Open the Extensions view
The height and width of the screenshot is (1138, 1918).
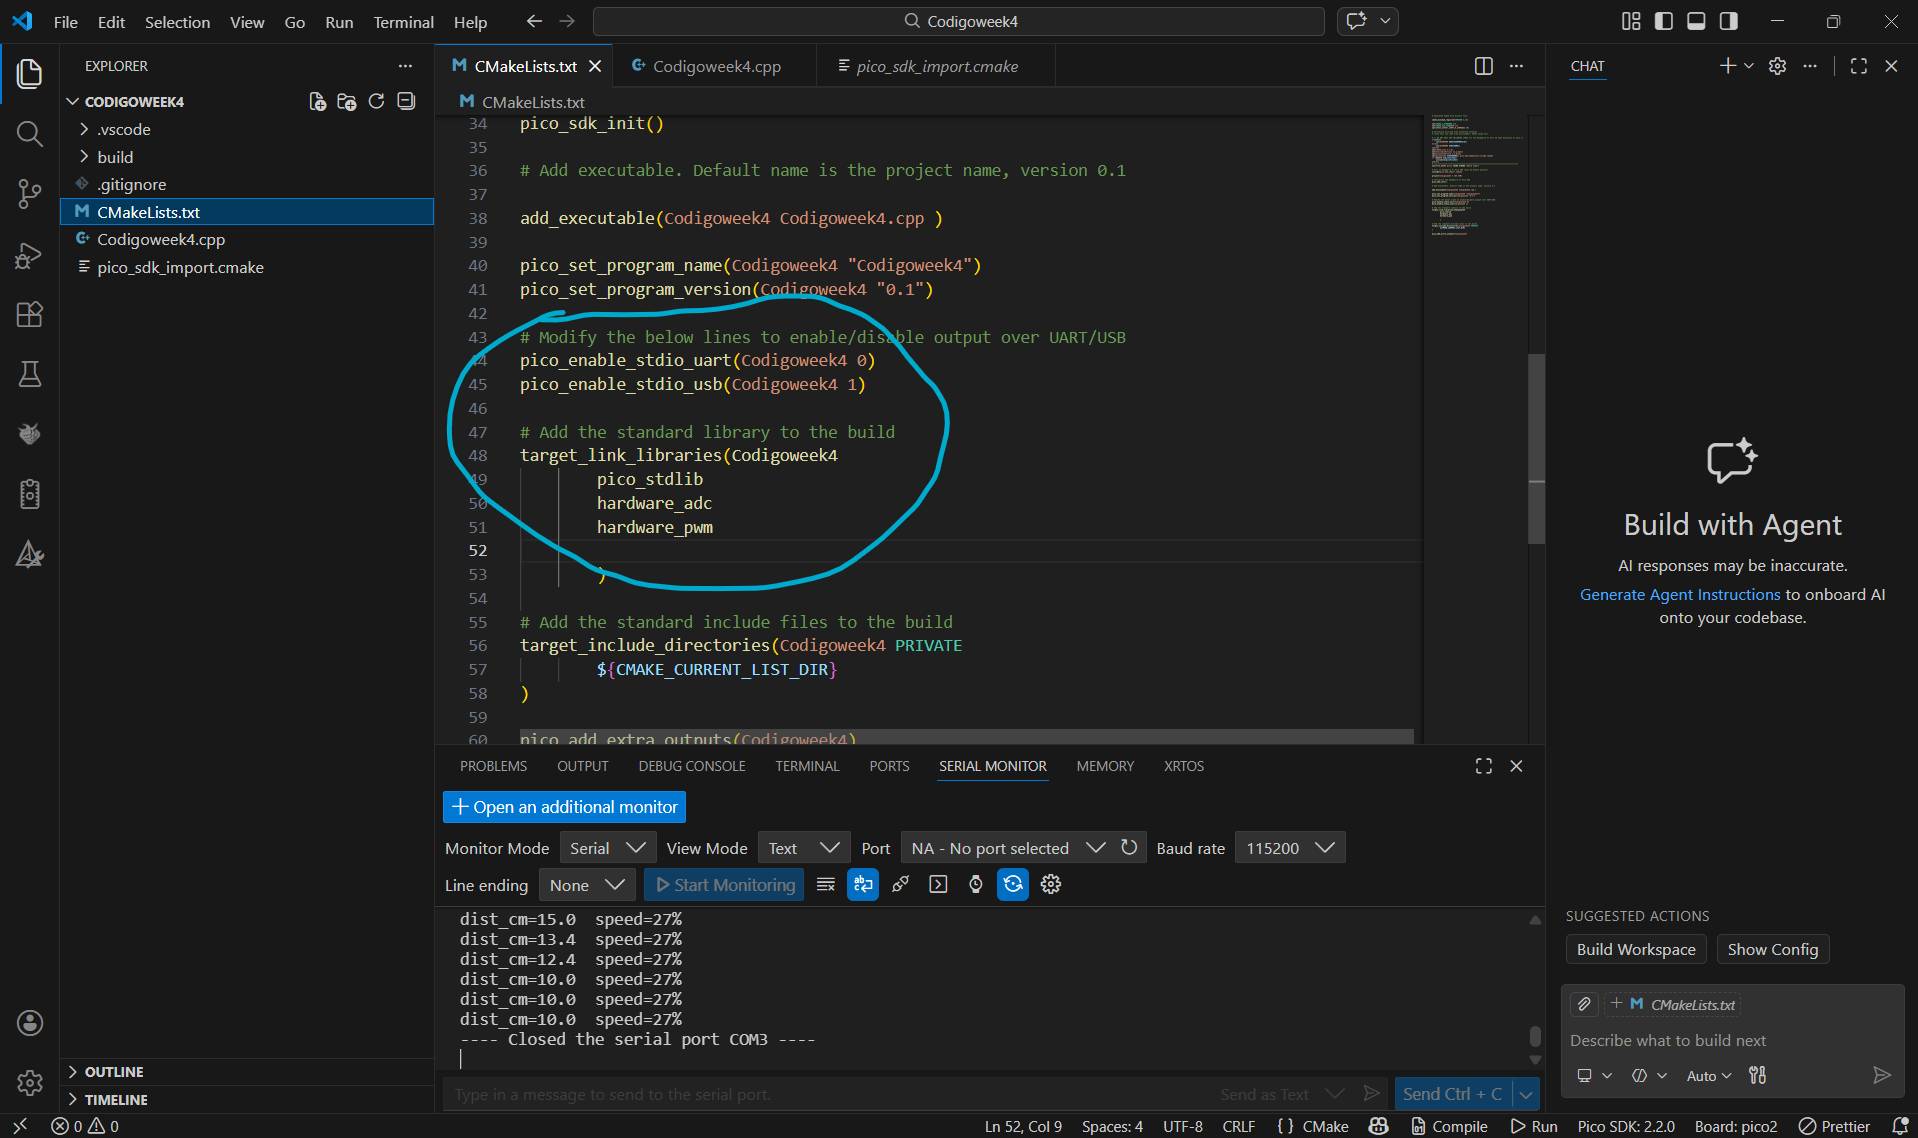coord(29,314)
